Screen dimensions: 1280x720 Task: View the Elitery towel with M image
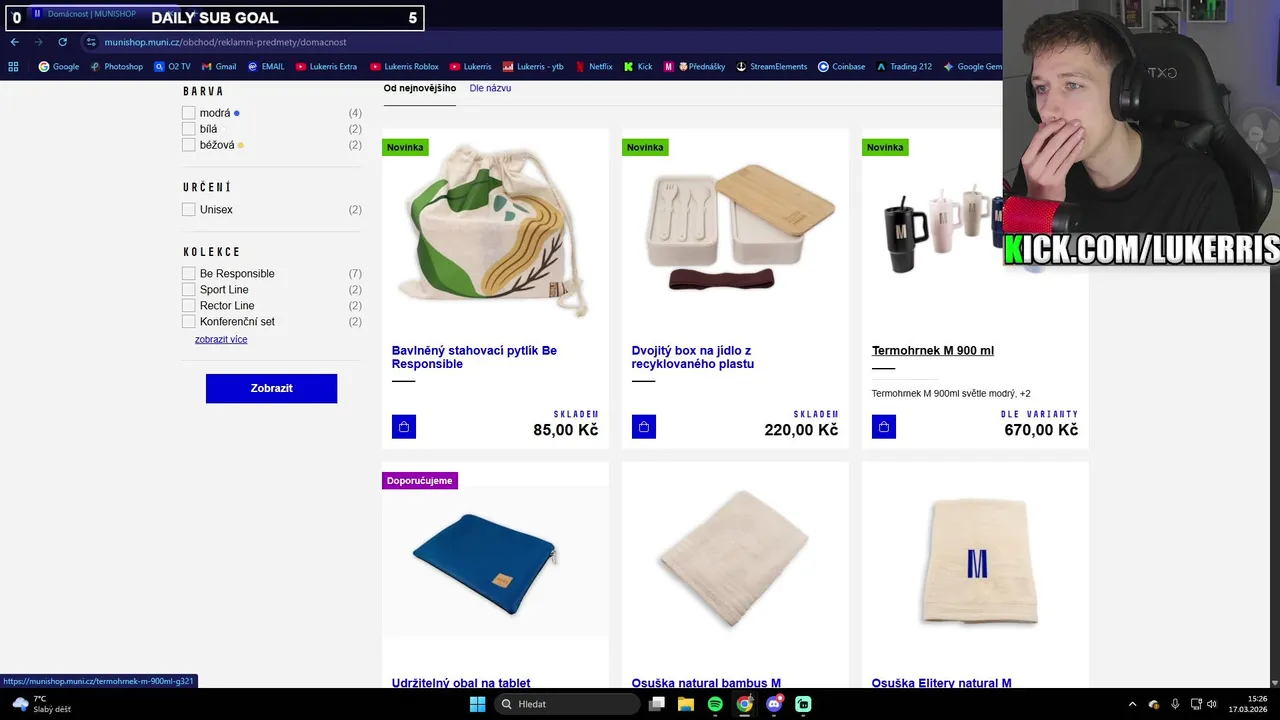[978, 563]
